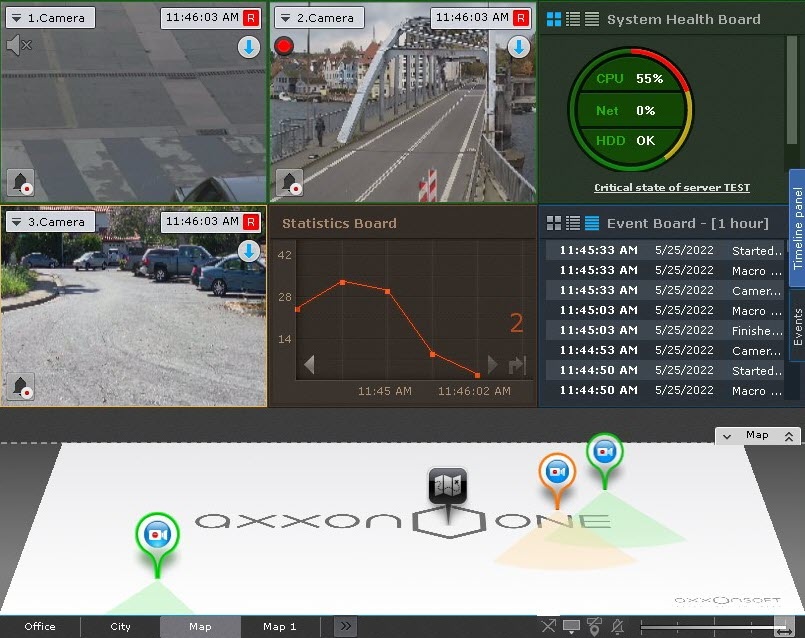Expand the additional layouts double-arrow
805x638 pixels.
(x=344, y=626)
